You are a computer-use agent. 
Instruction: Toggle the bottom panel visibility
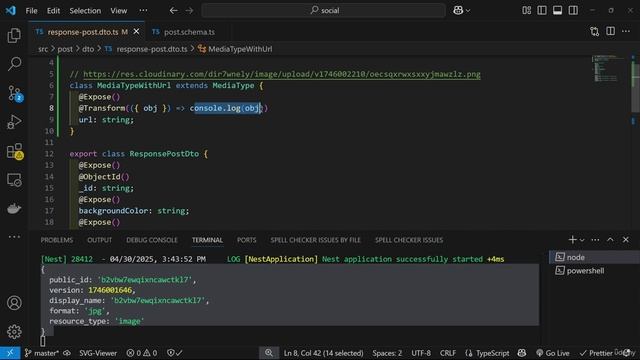558,11
